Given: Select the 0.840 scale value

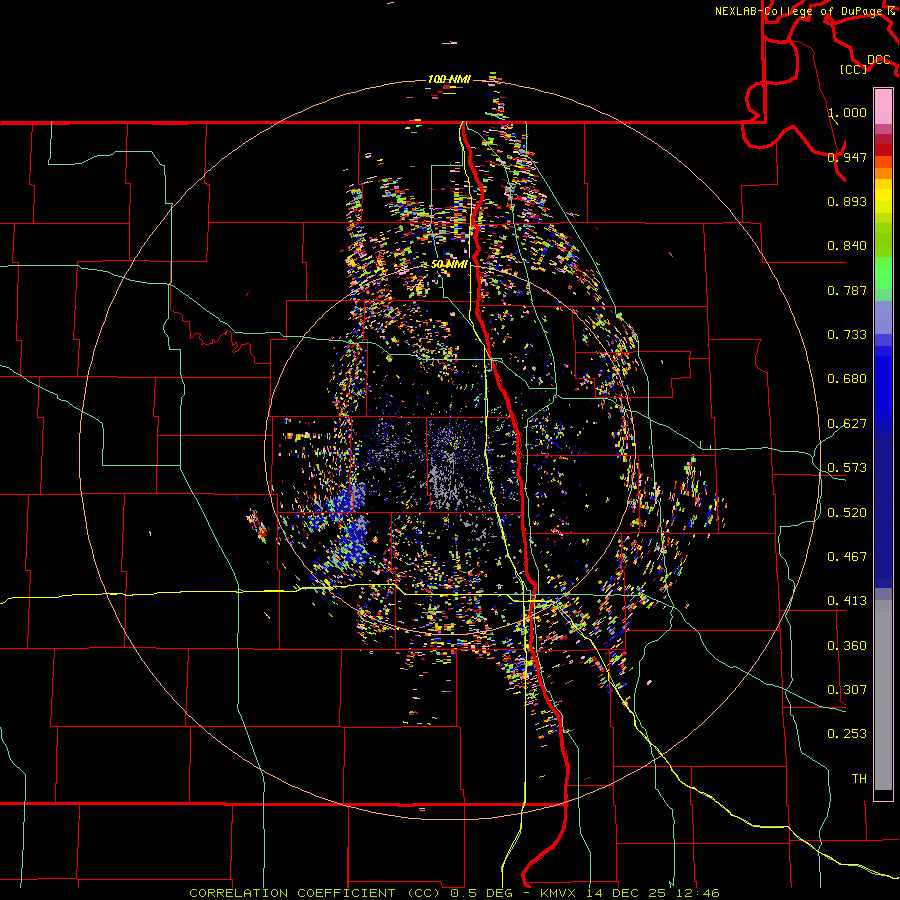Looking at the screenshot, I should click(847, 246).
